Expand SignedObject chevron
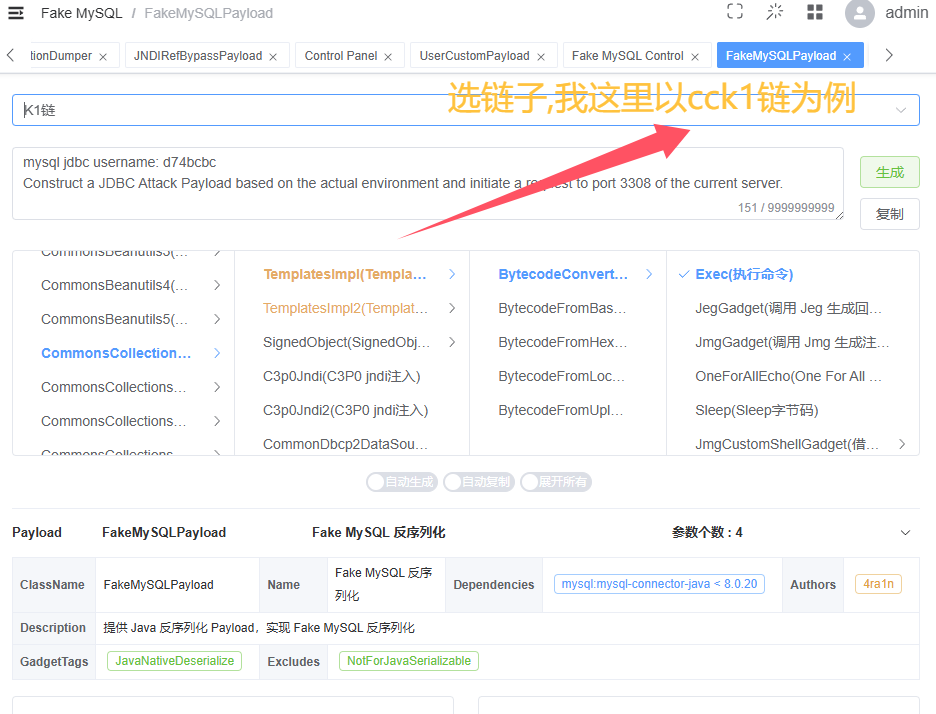This screenshot has height=714, width=936. (452, 342)
